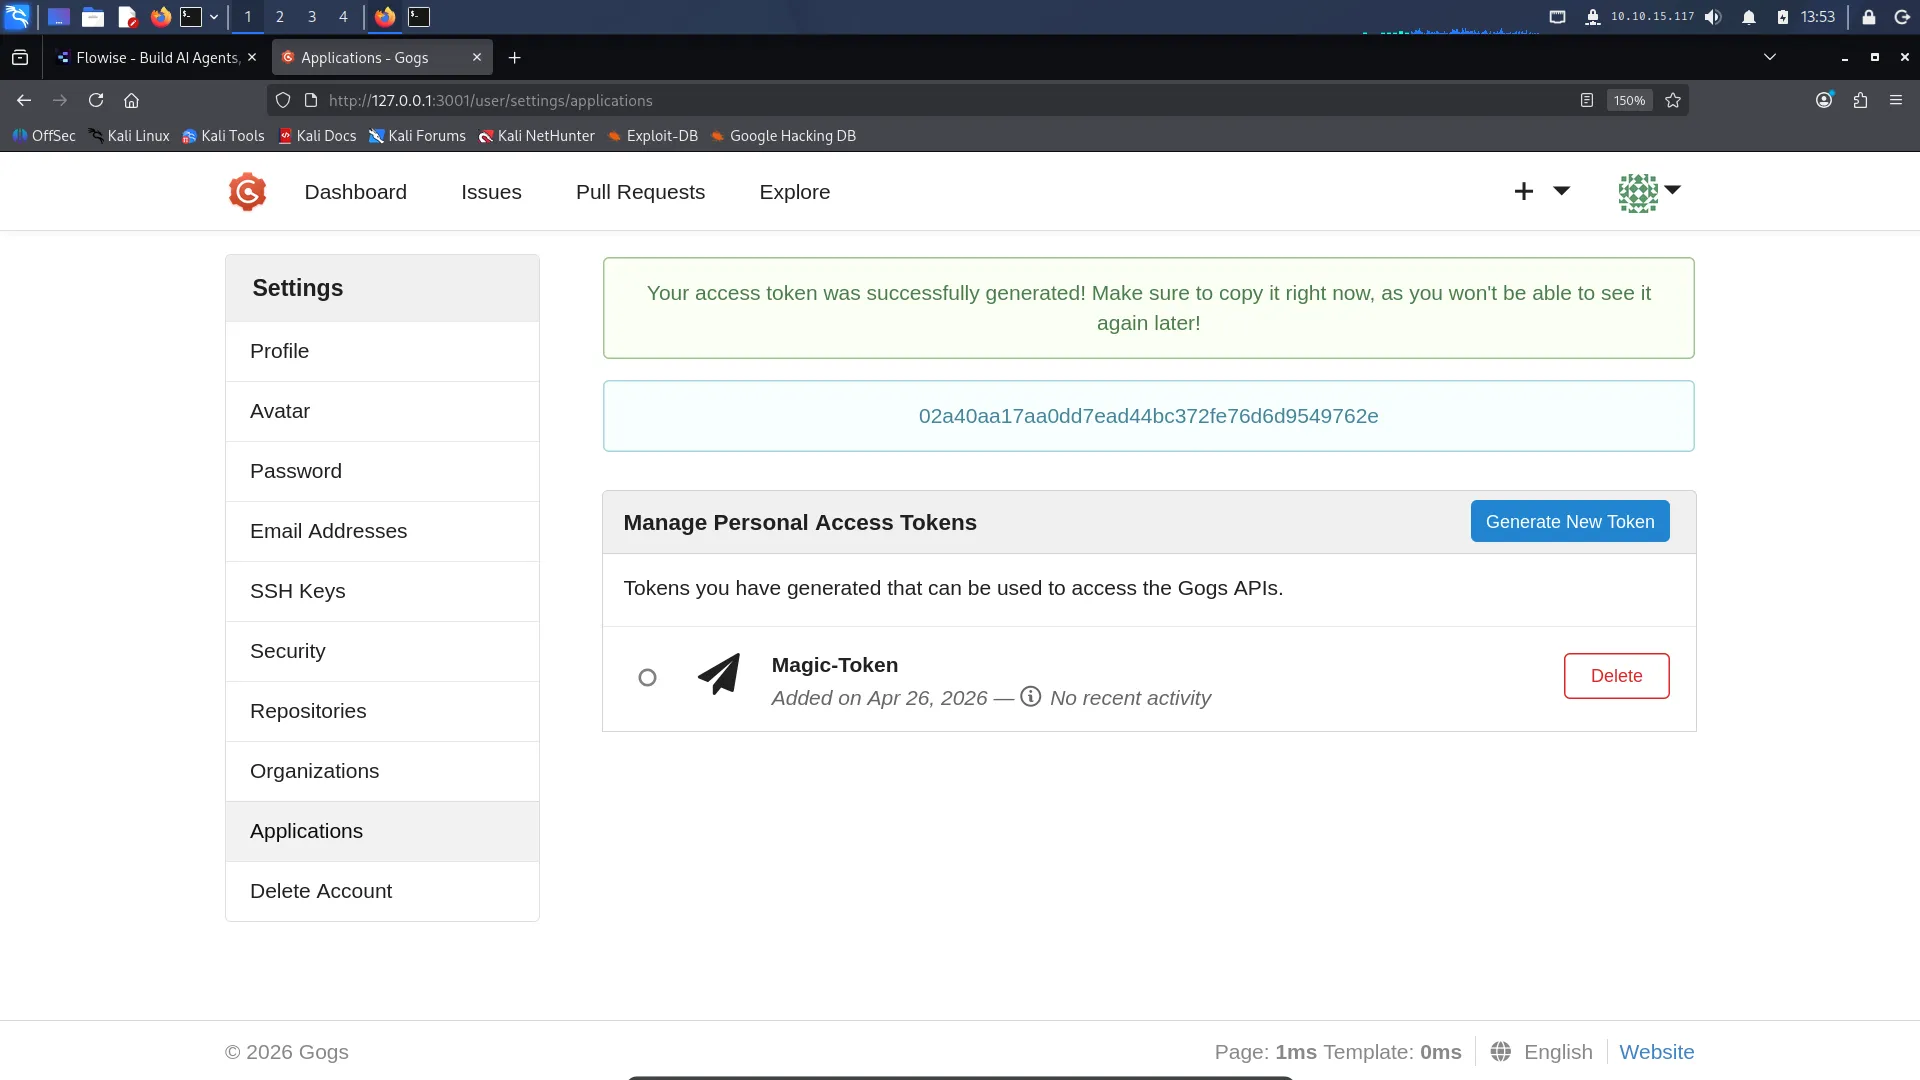Click the generated access token string
The height and width of the screenshot is (1080, 1920).
coord(1148,416)
